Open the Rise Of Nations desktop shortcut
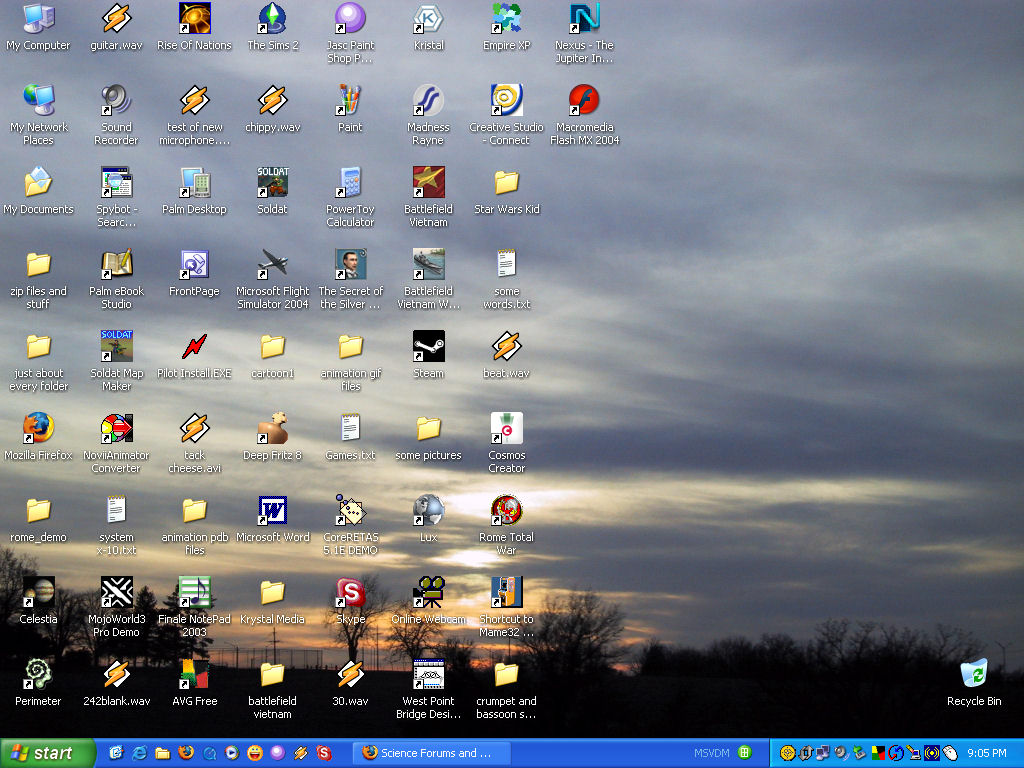 194,19
